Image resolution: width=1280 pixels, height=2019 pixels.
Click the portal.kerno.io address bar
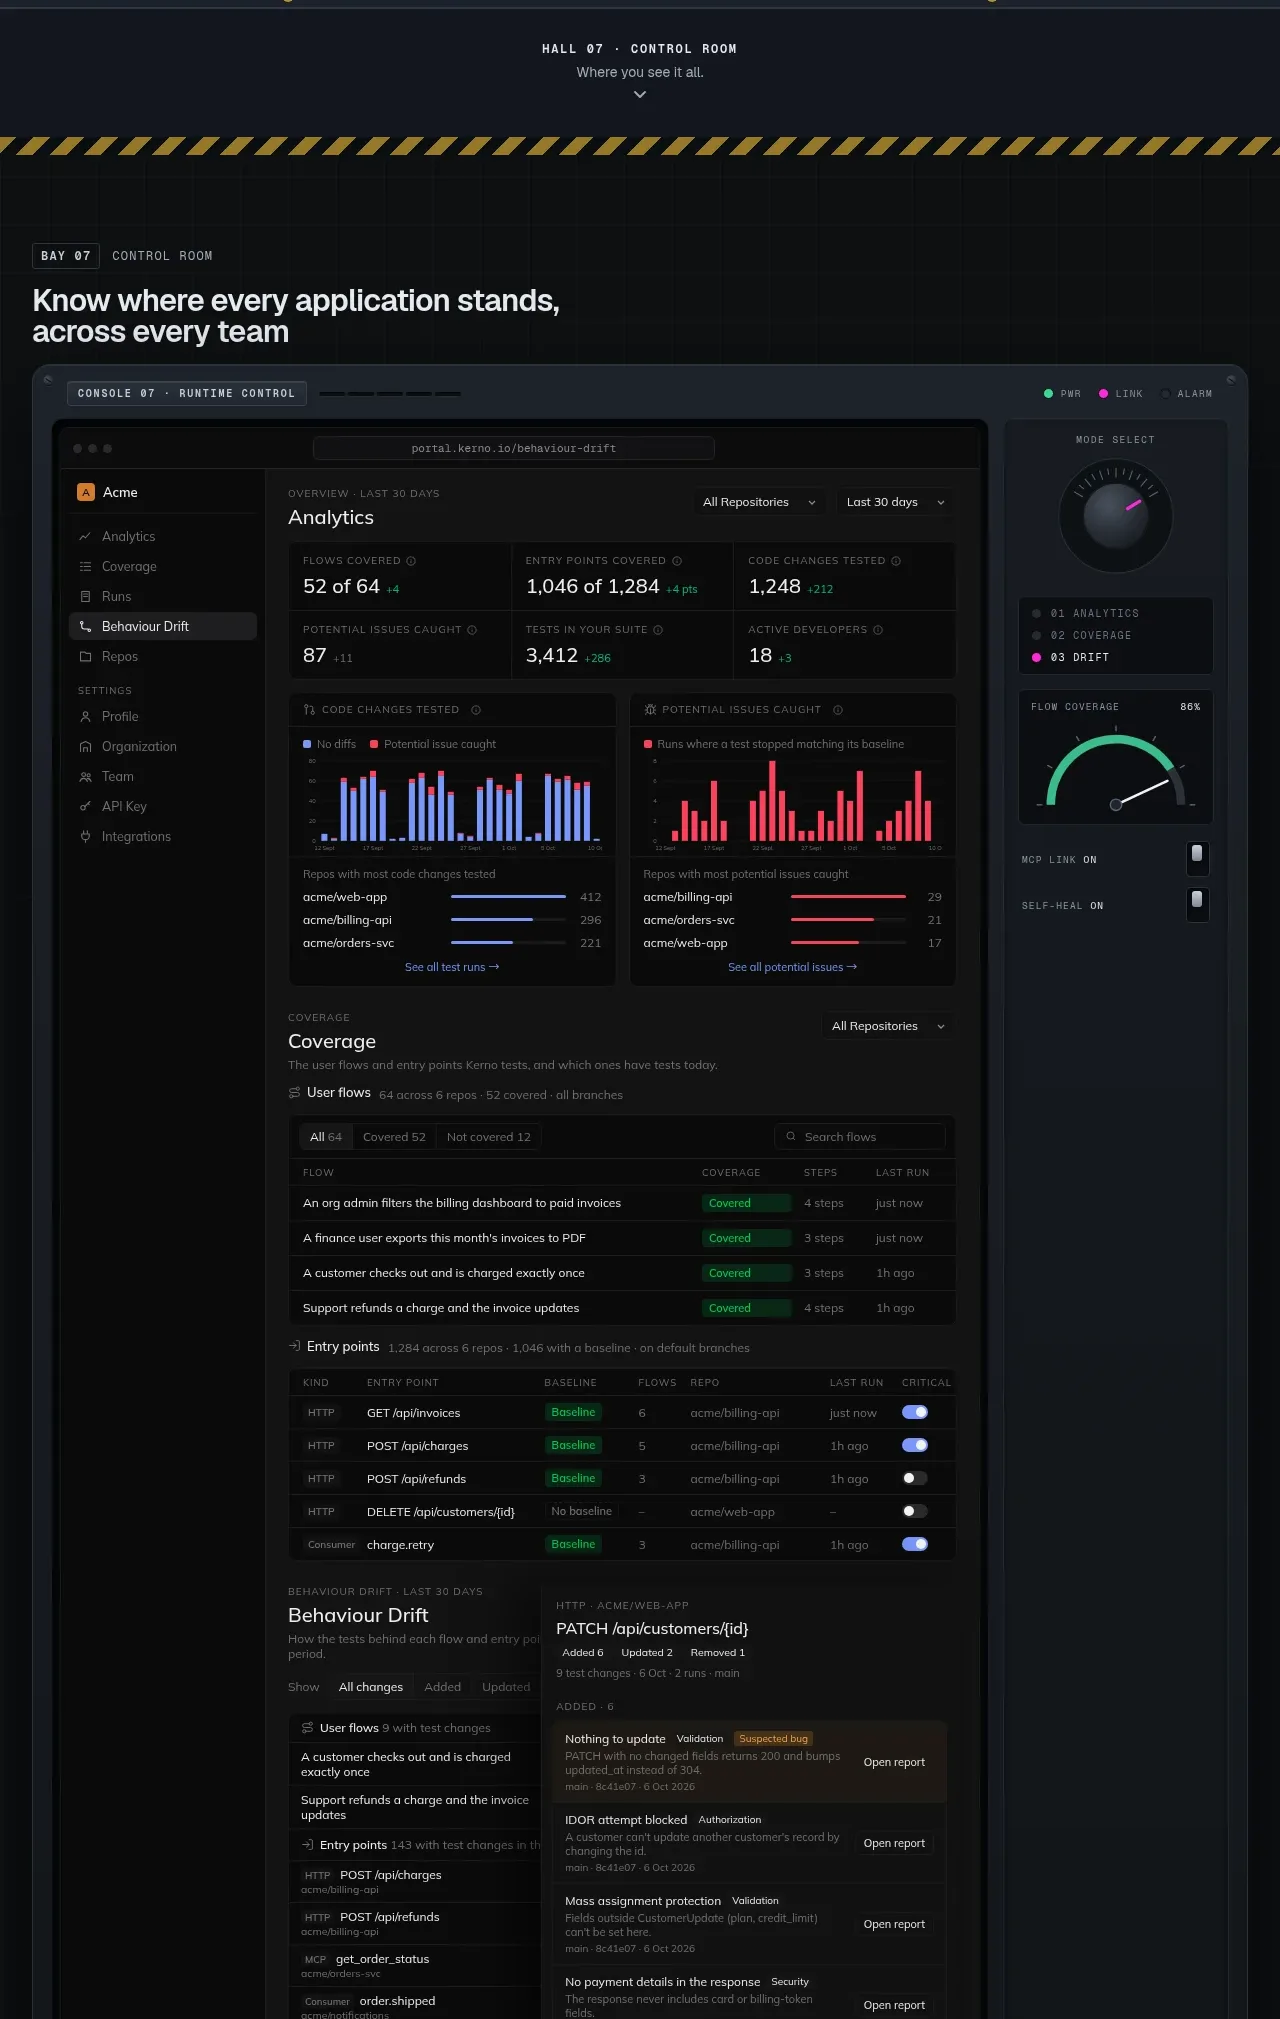[514, 448]
